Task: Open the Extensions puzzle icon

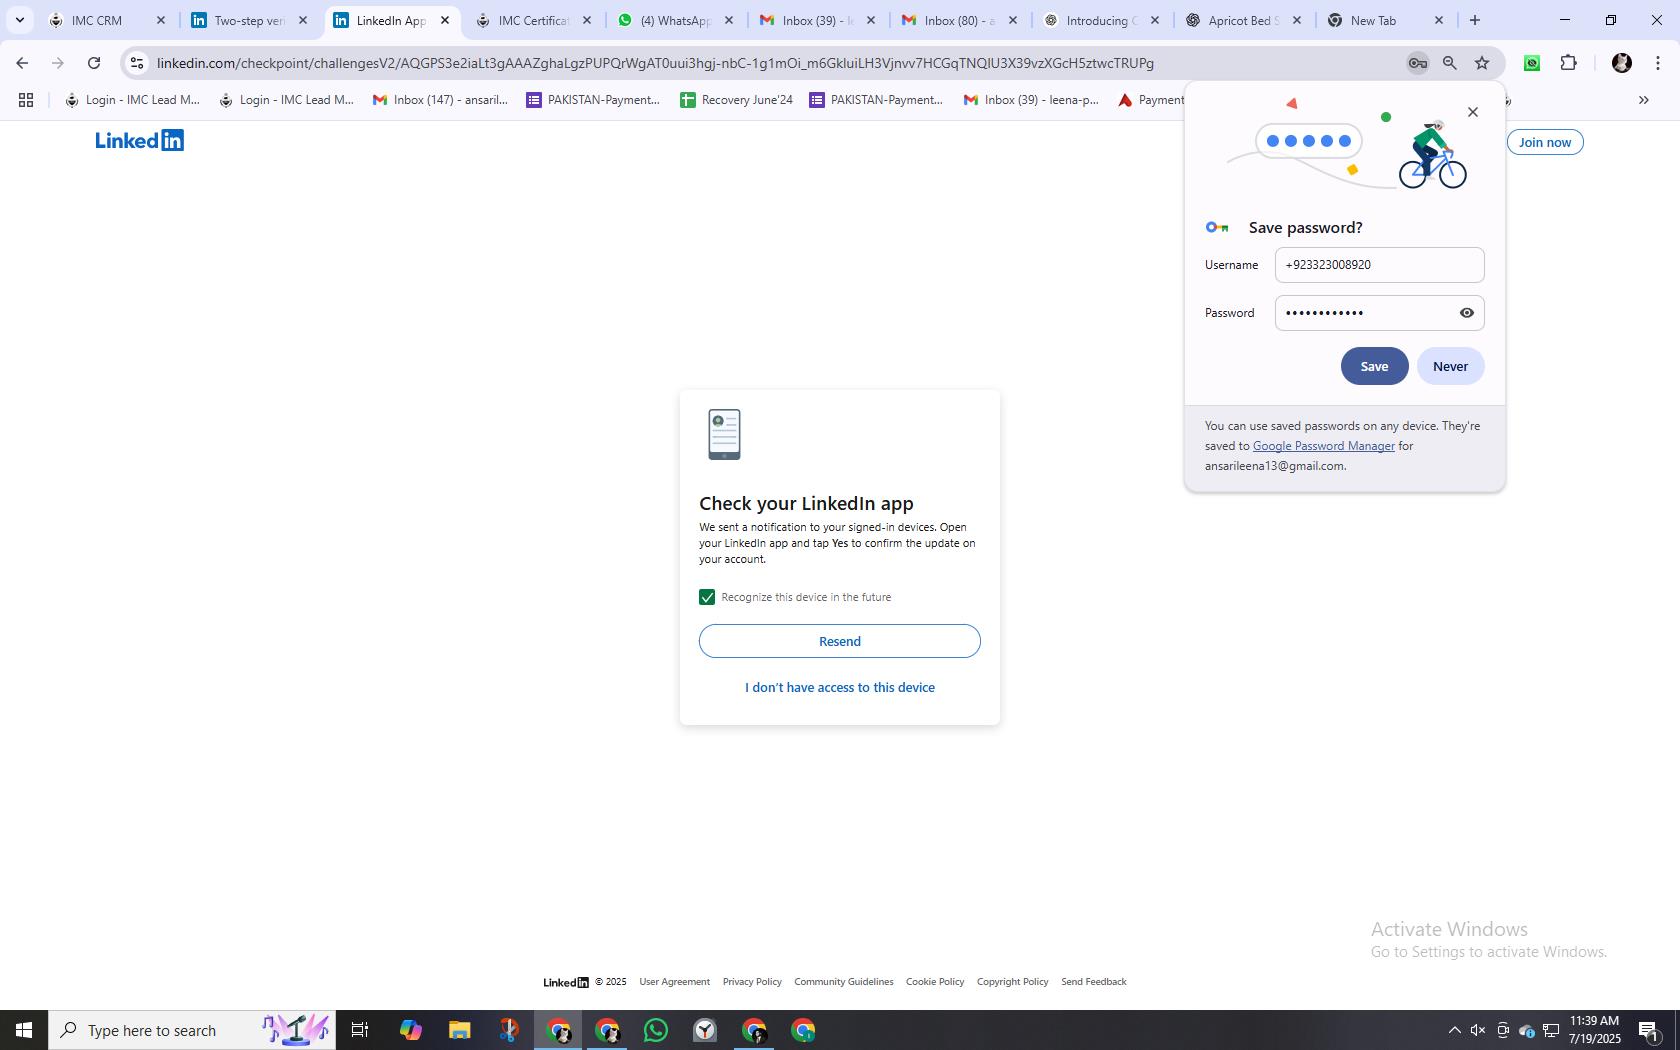Action: coord(1568,63)
